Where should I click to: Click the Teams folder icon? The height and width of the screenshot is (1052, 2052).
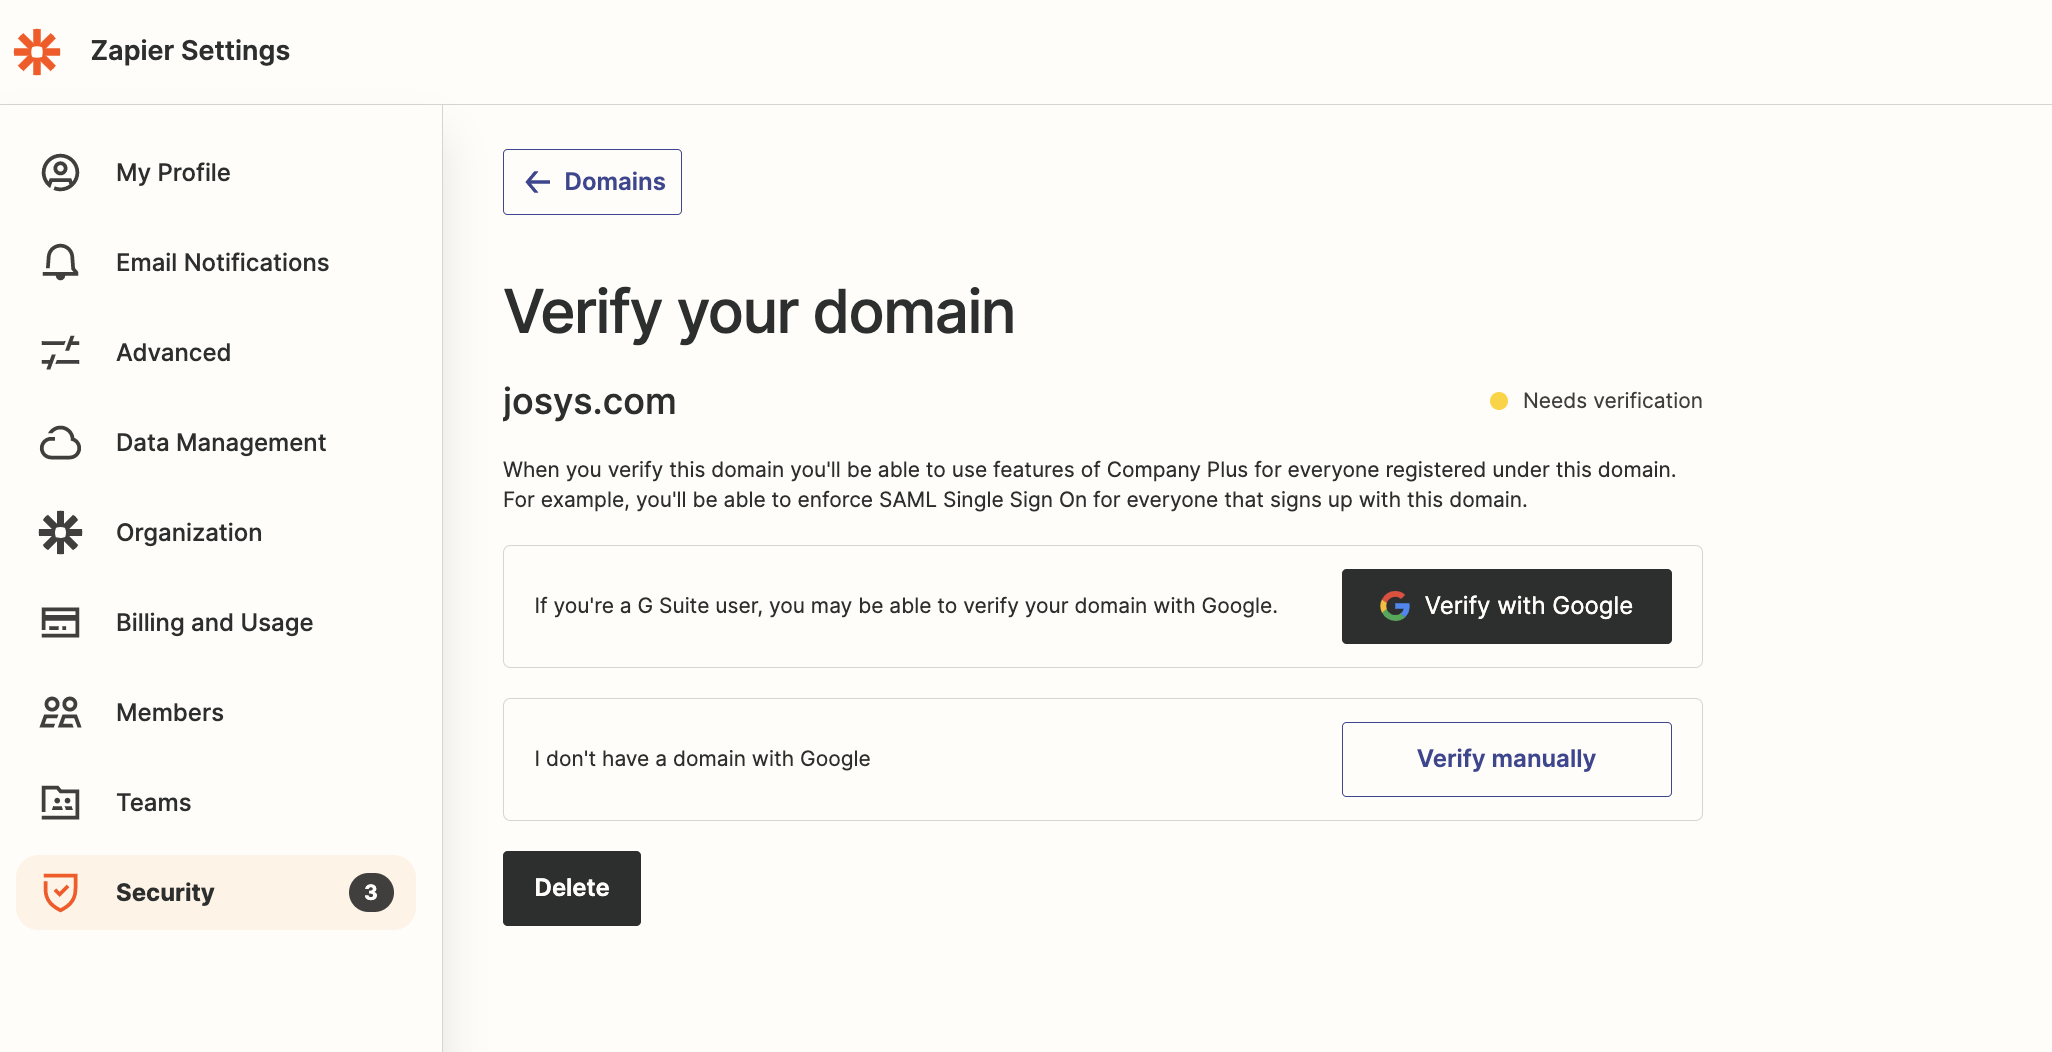[60, 803]
